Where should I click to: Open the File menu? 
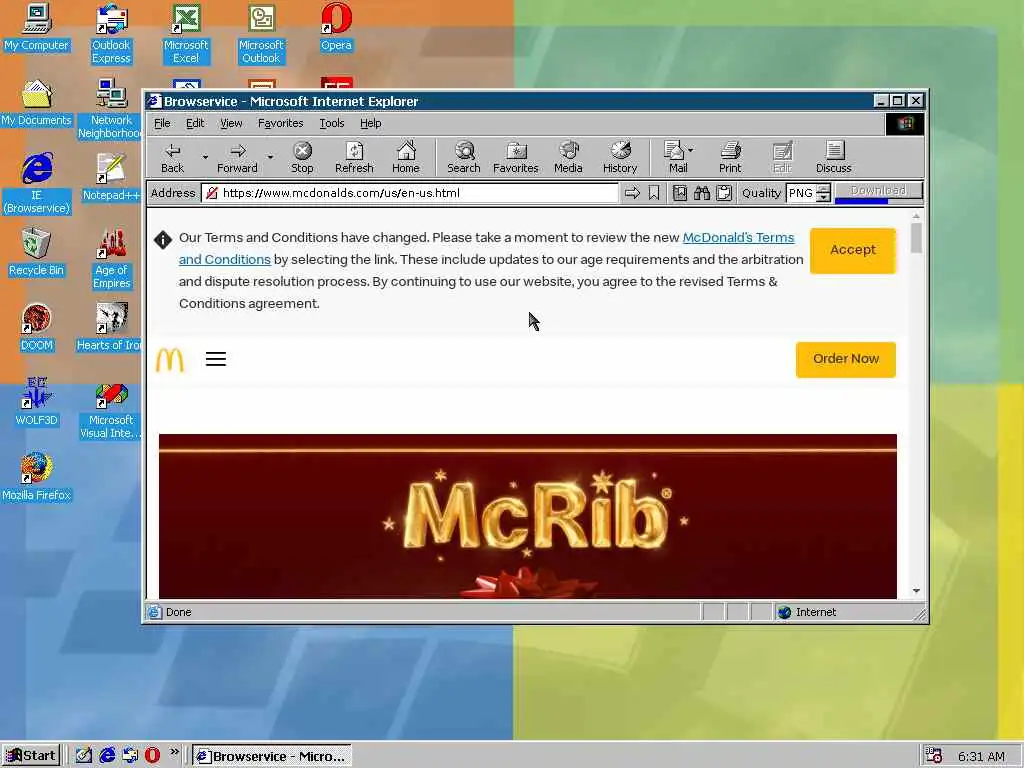pyautogui.click(x=162, y=123)
